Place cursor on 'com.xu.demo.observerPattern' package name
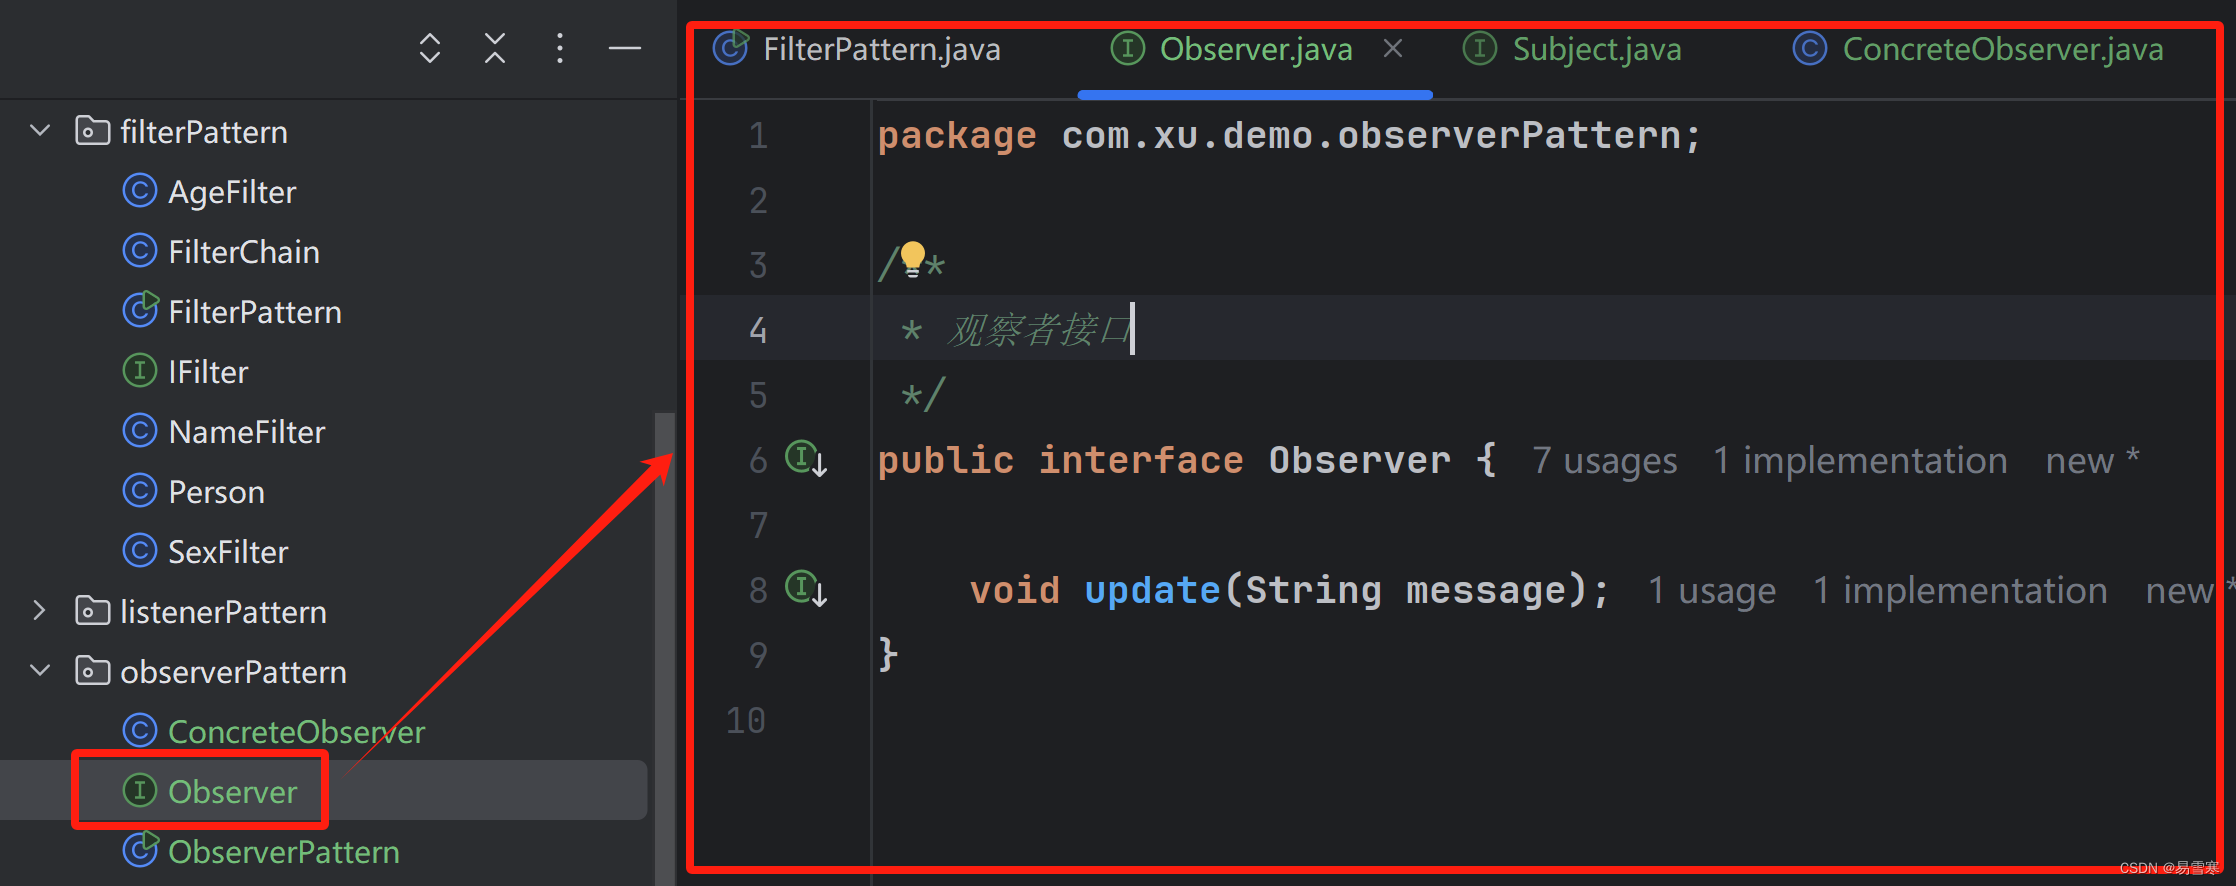Screen dimensions: 2236x886 click(1371, 136)
